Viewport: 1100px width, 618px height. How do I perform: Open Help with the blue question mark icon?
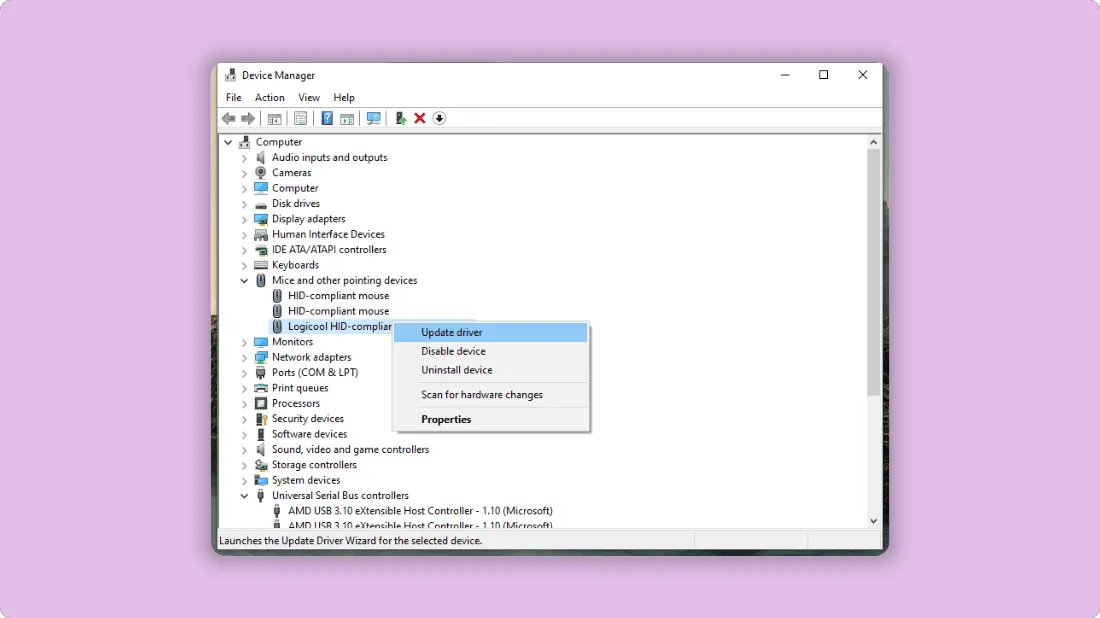click(x=327, y=119)
